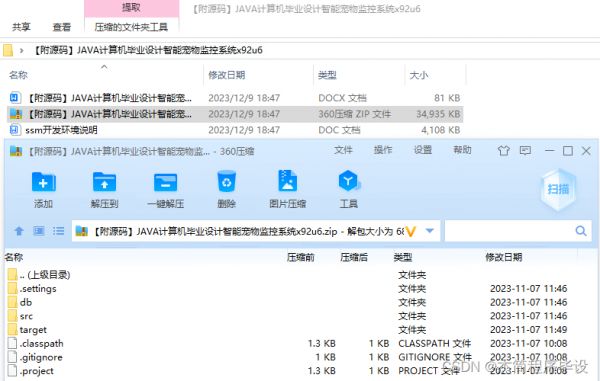Click the 扫描 (Scan) hexagon button
Image resolution: width=600 pixels, height=381 pixels.
(x=558, y=189)
